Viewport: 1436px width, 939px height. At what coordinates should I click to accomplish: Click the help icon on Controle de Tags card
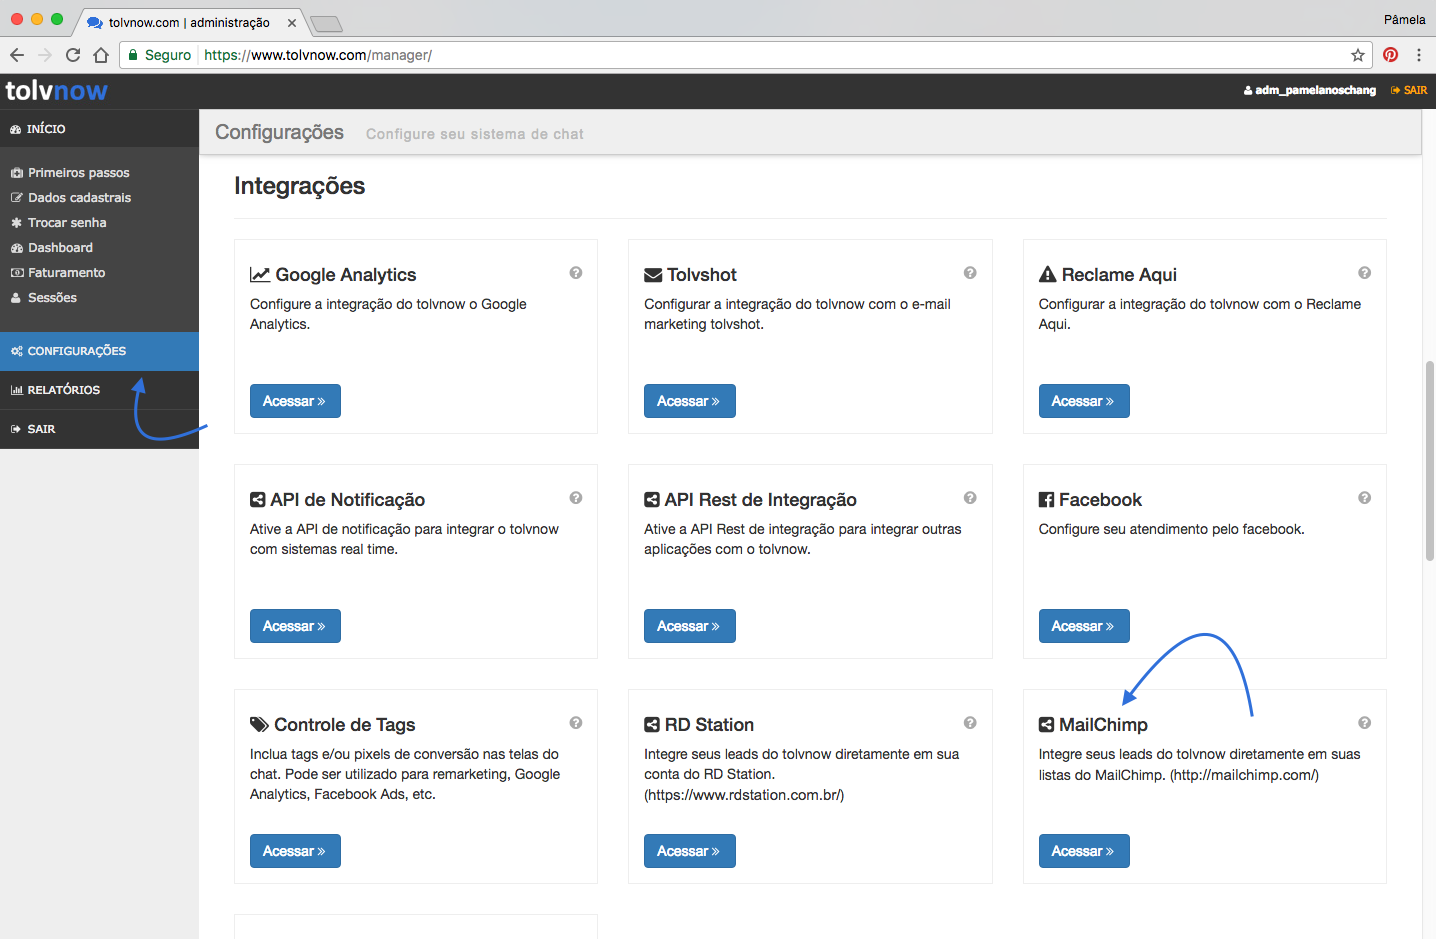(576, 723)
